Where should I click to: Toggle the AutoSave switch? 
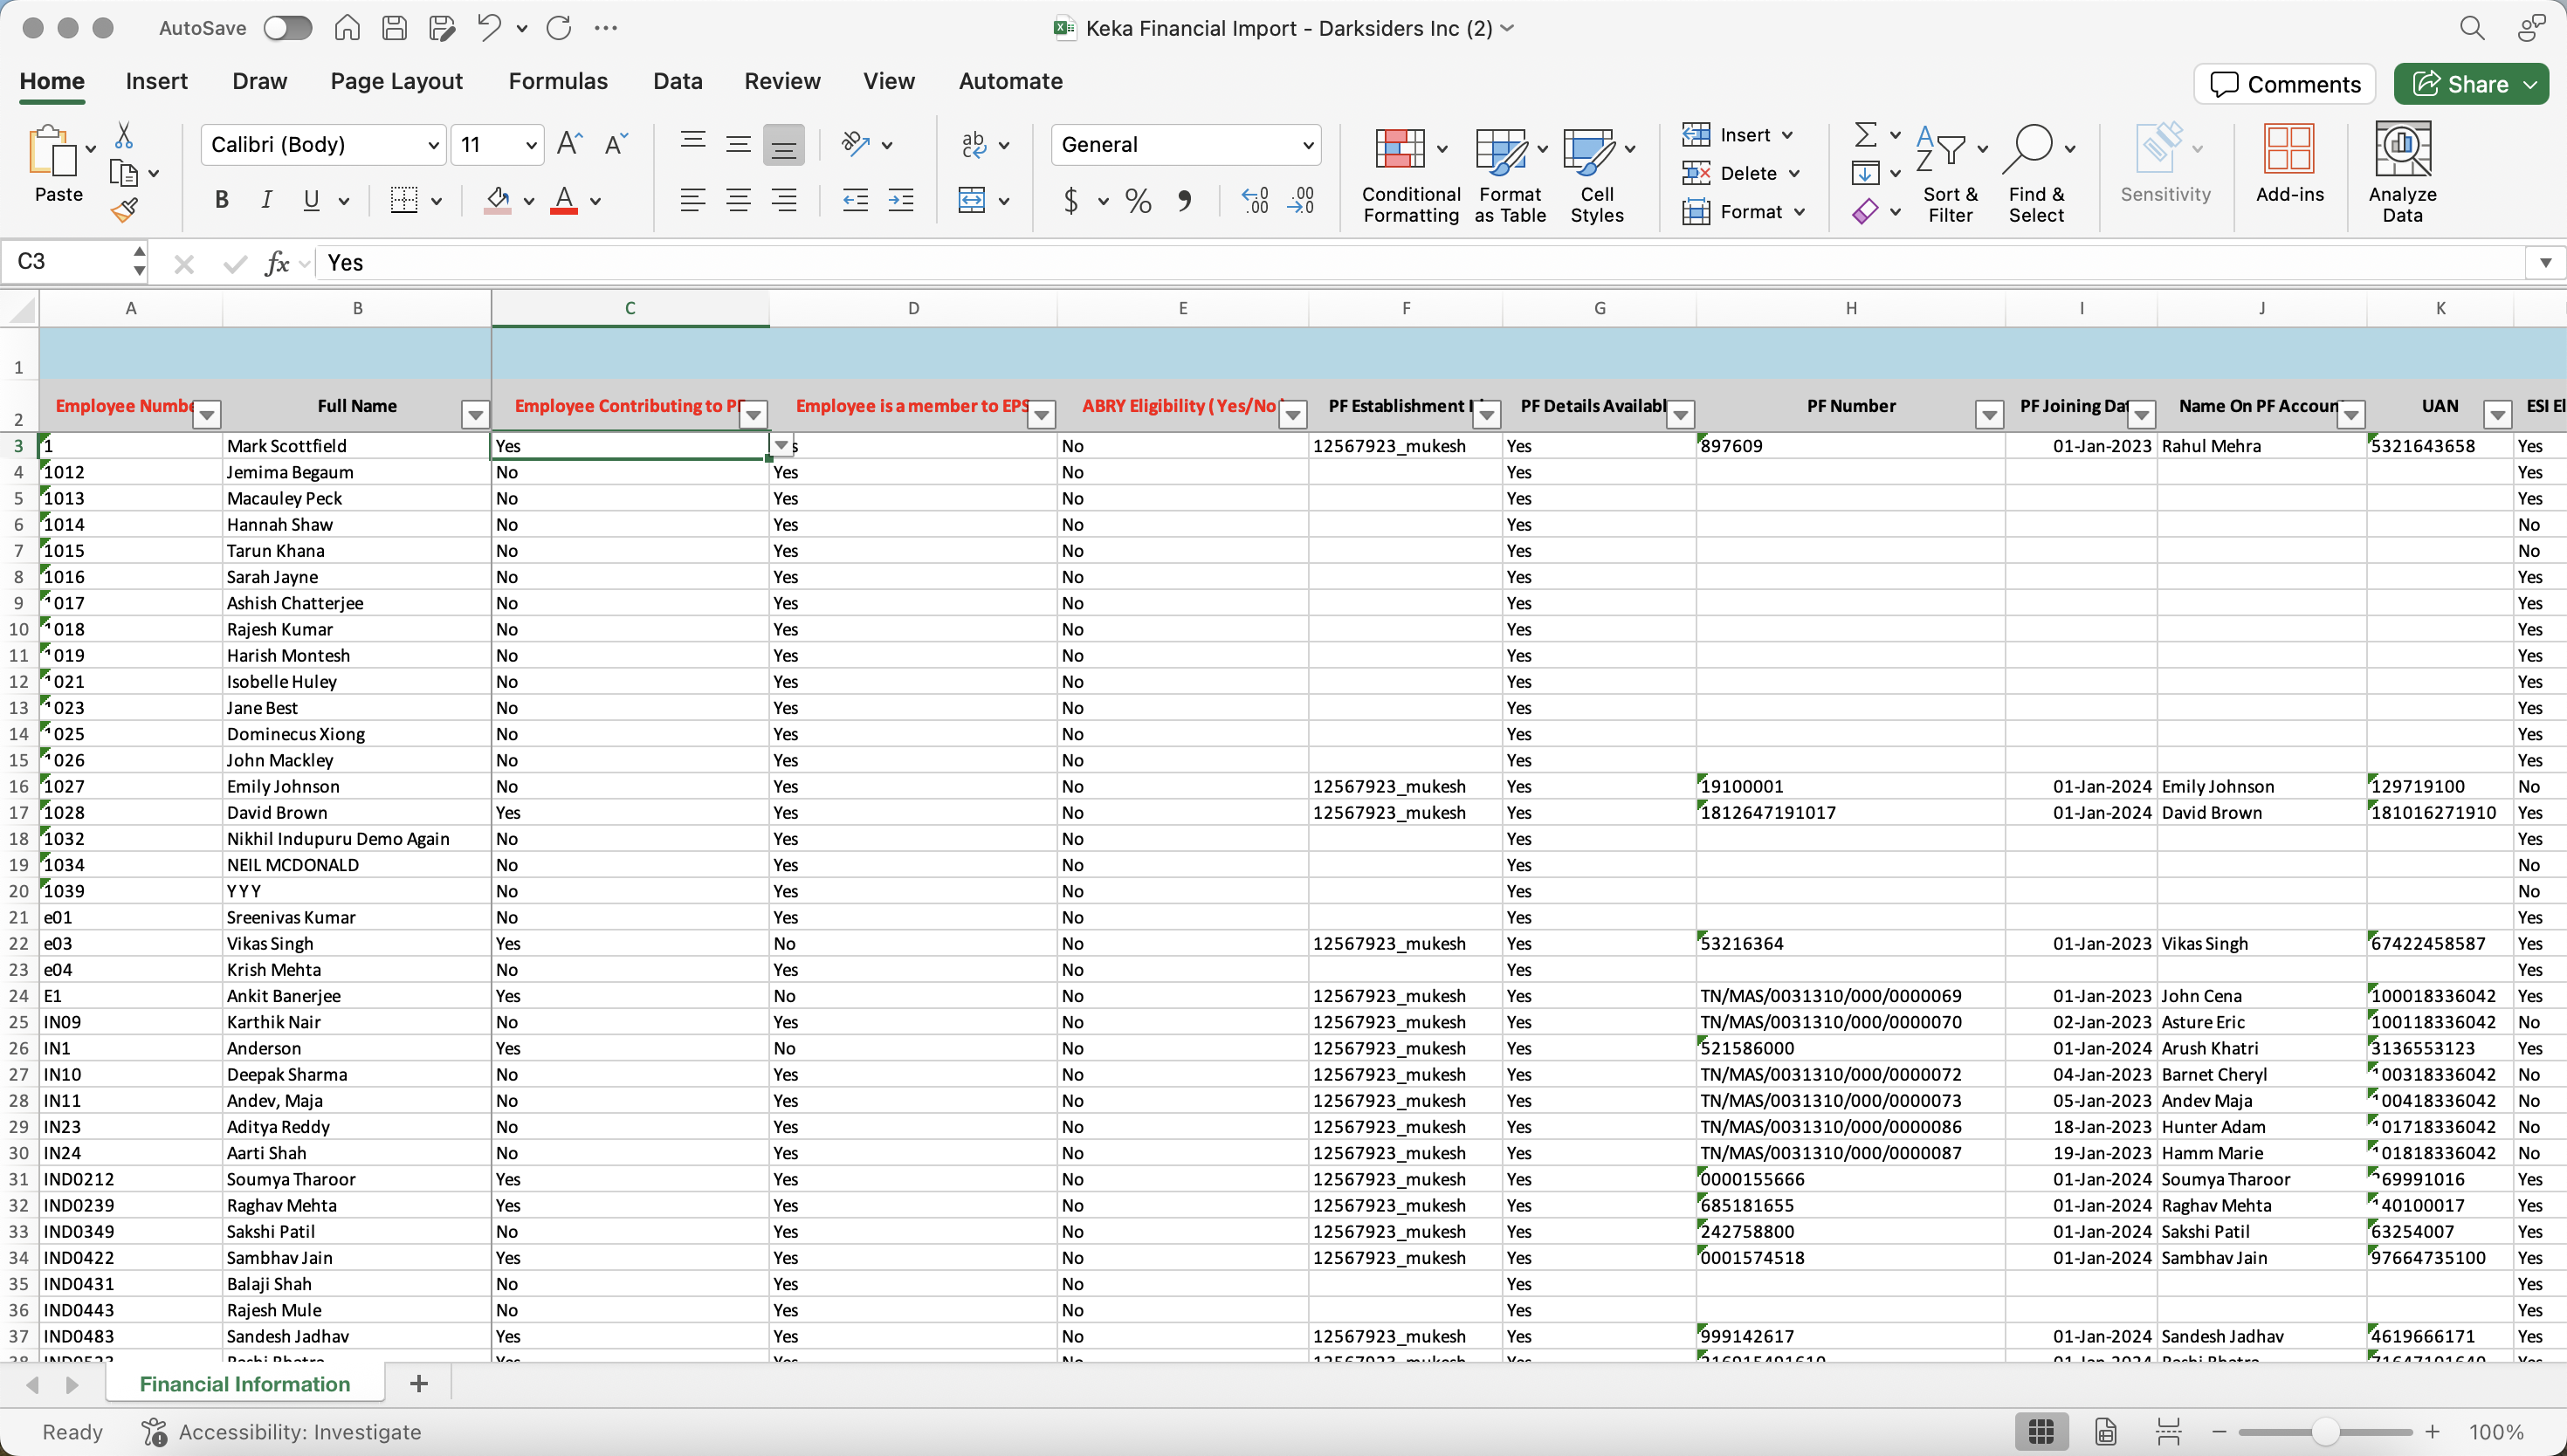click(288, 28)
